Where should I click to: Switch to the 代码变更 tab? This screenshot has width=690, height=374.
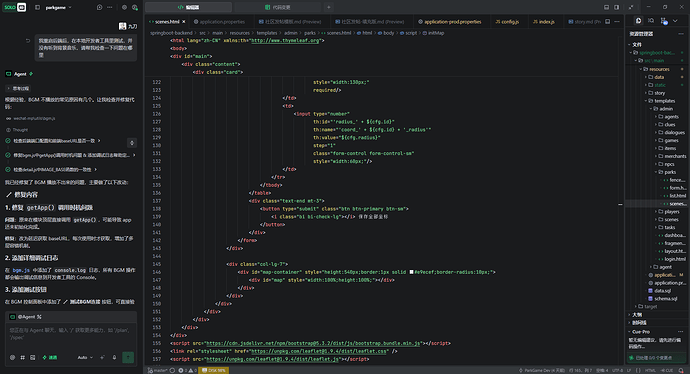(278, 7)
